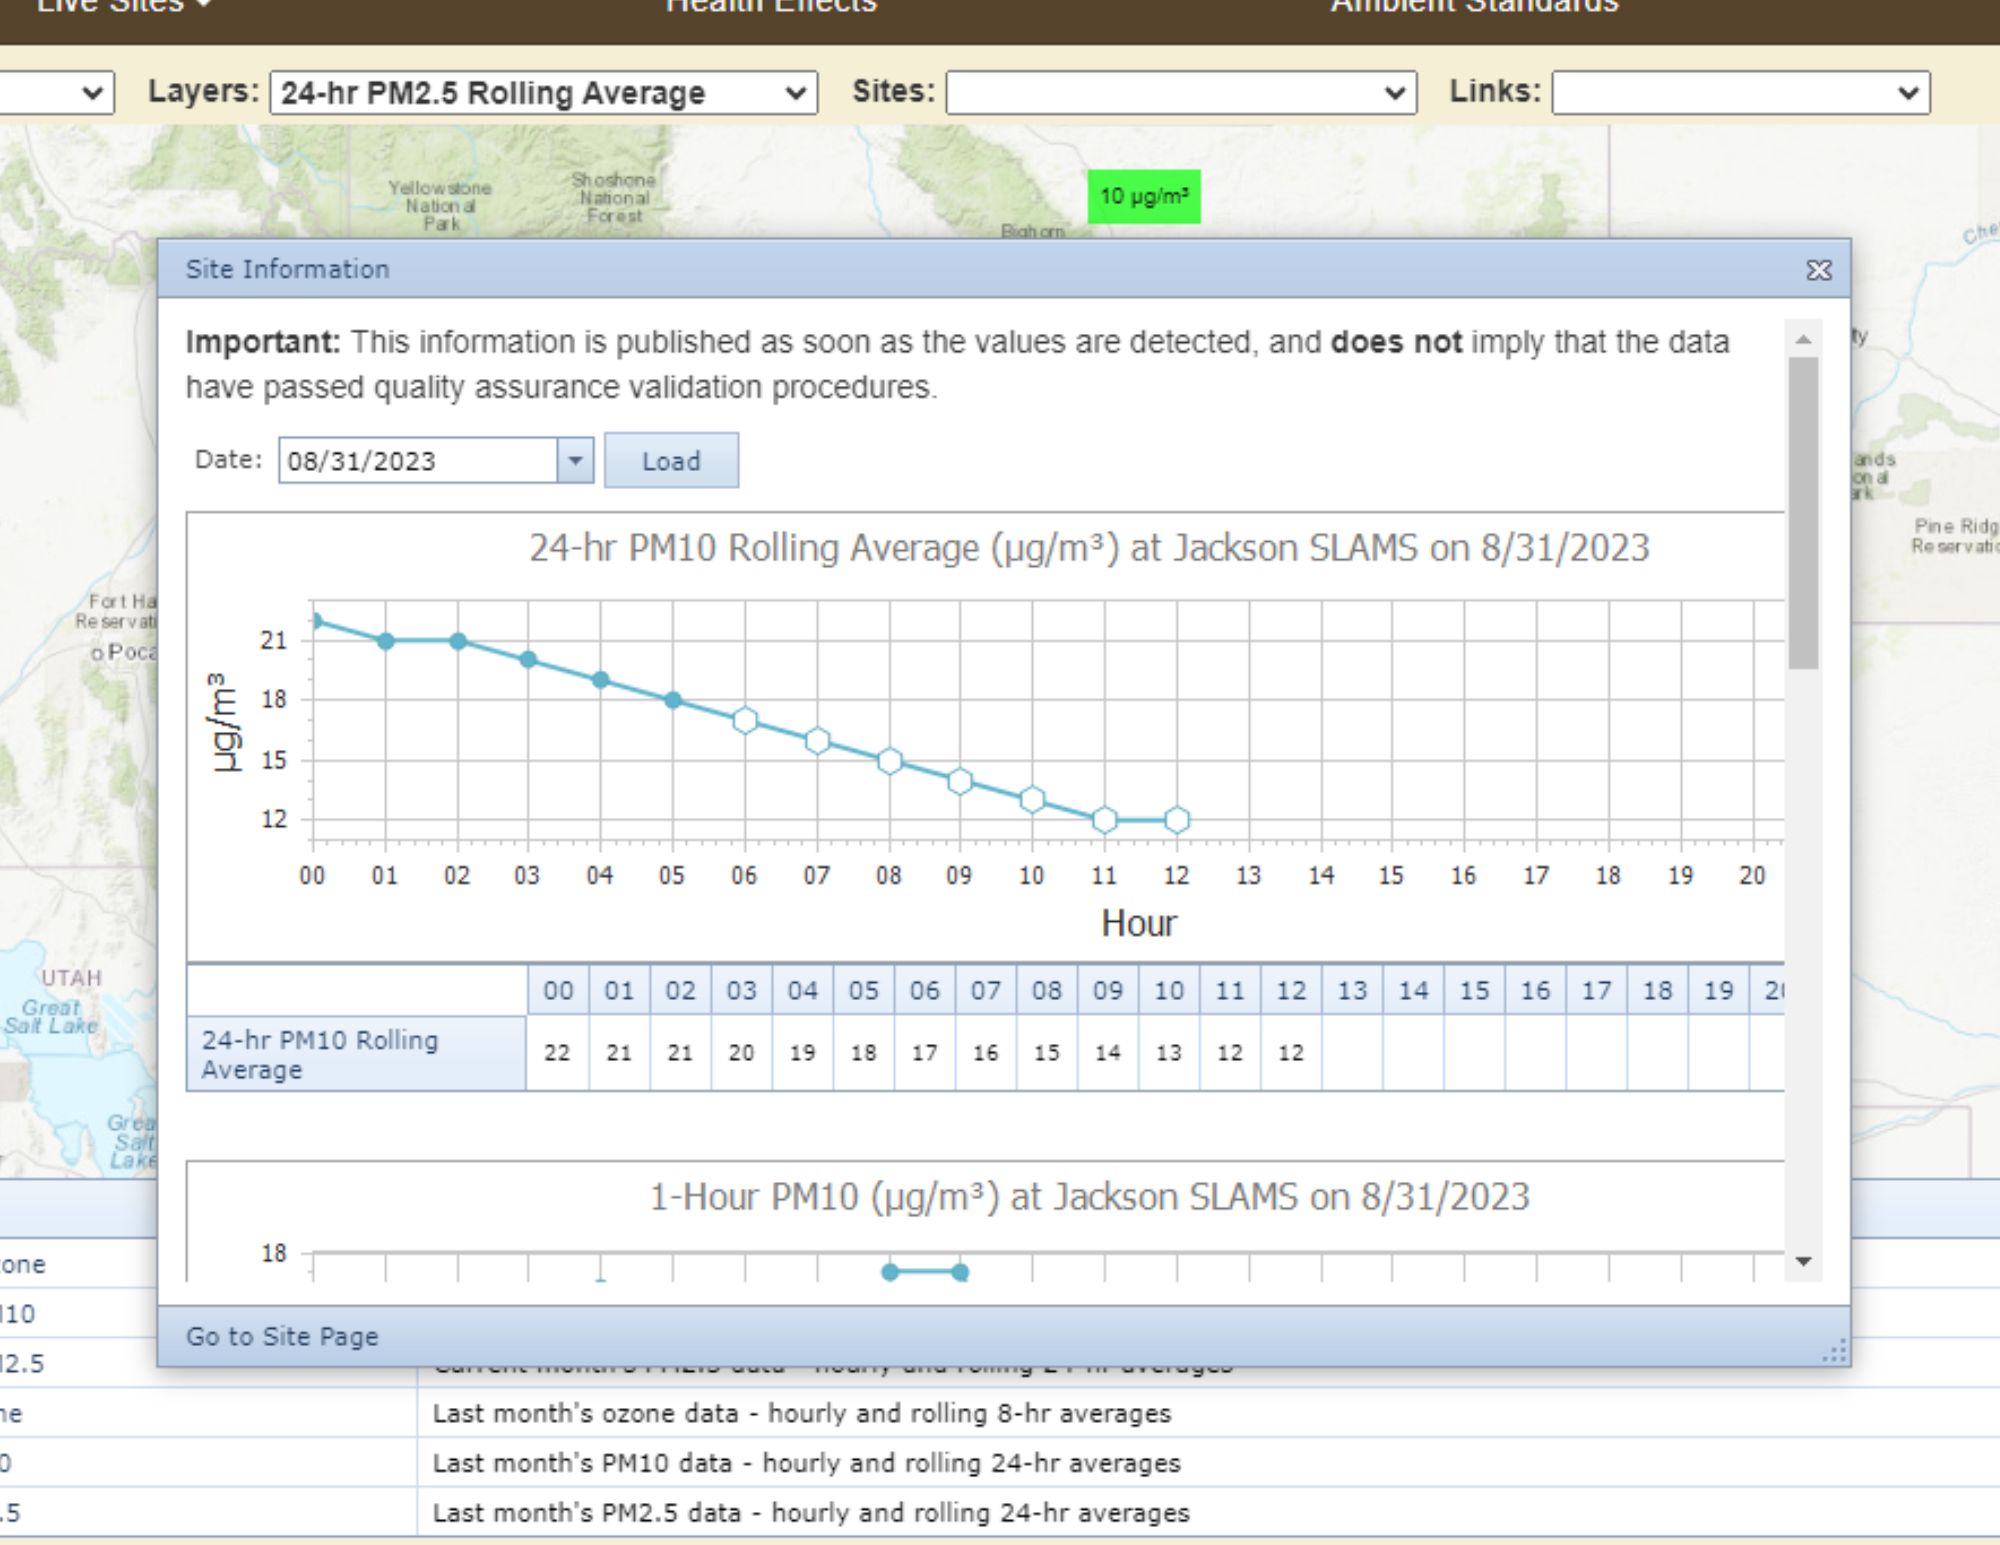Click the value 13 in hour 10 cell
This screenshot has height=1545, width=2000.
(1168, 1053)
